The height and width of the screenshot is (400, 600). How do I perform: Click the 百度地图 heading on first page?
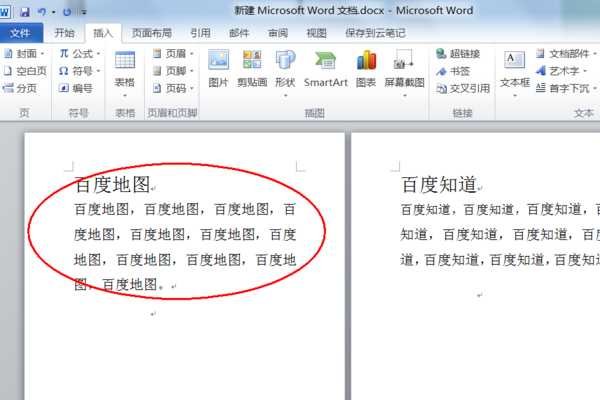(112, 184)
